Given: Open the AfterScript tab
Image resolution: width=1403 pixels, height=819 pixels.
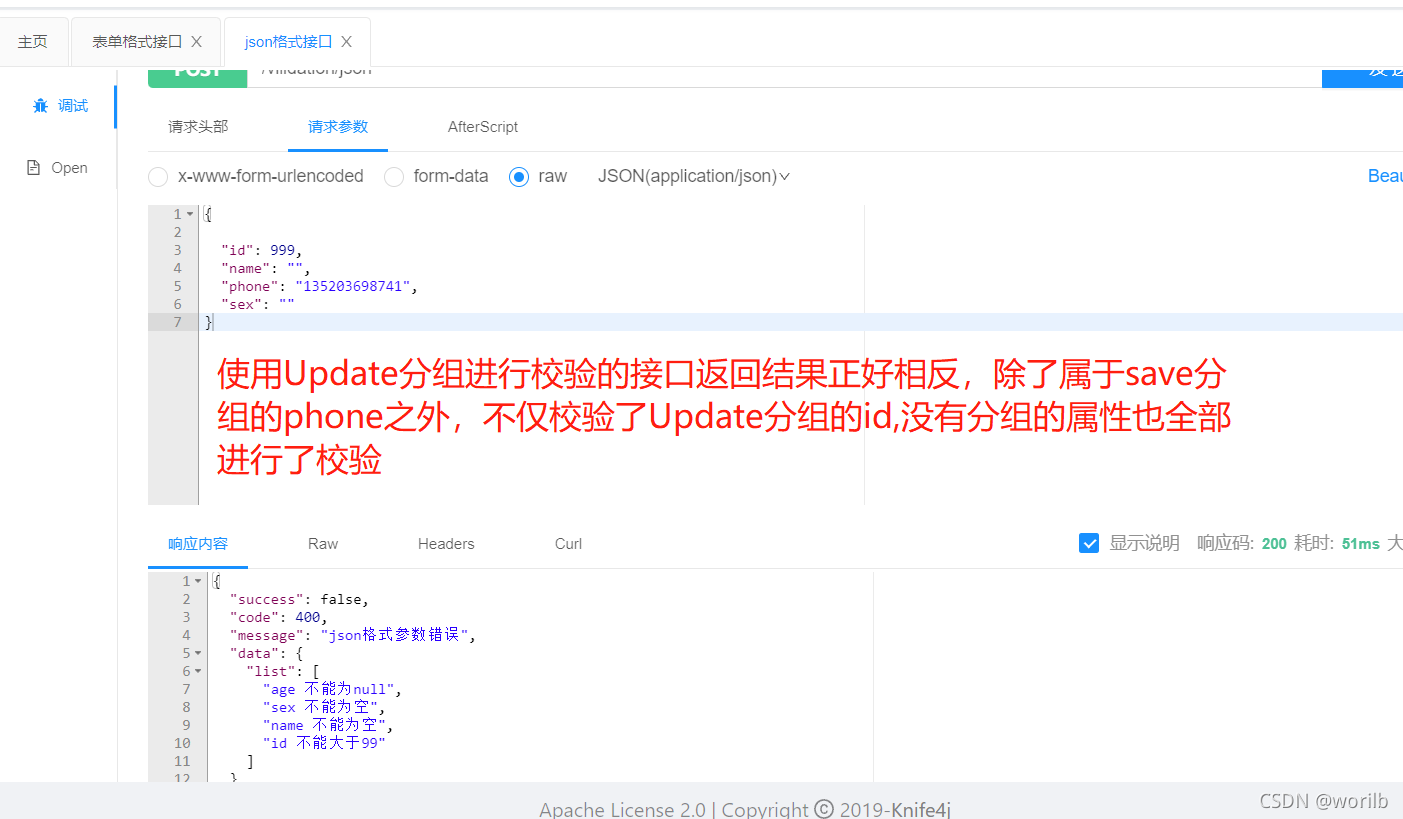Looking at the screenshot, I should click(x=483, y=127).
